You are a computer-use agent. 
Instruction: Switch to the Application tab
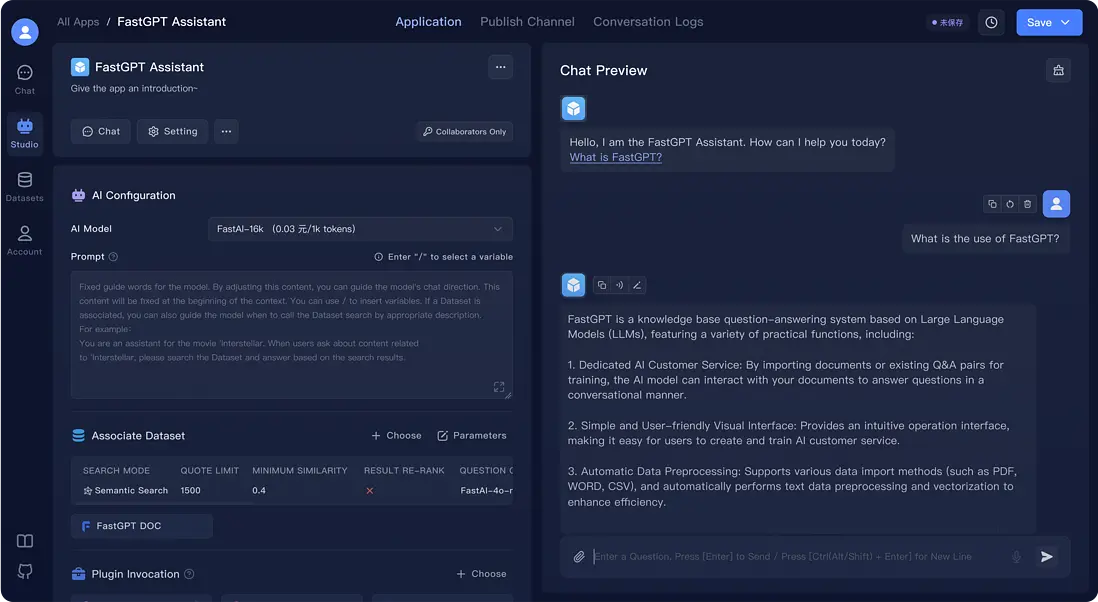[x=428, y=22]
